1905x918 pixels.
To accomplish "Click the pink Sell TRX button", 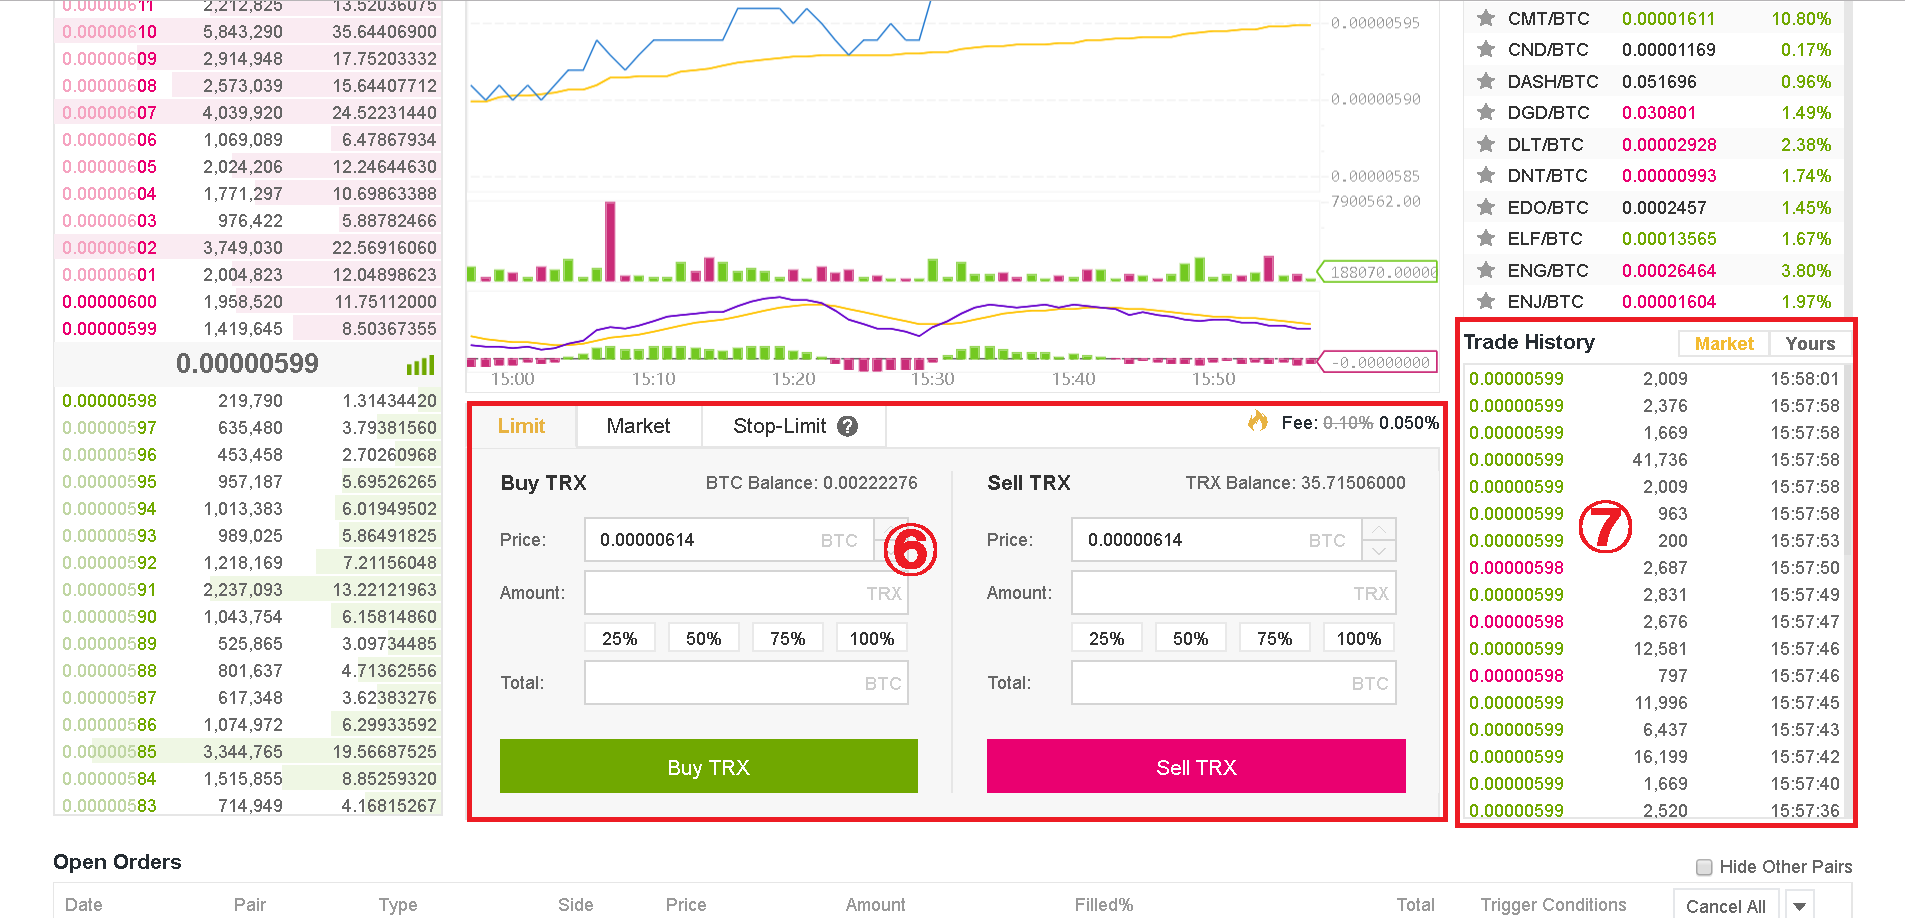I will click(1196, 767).
